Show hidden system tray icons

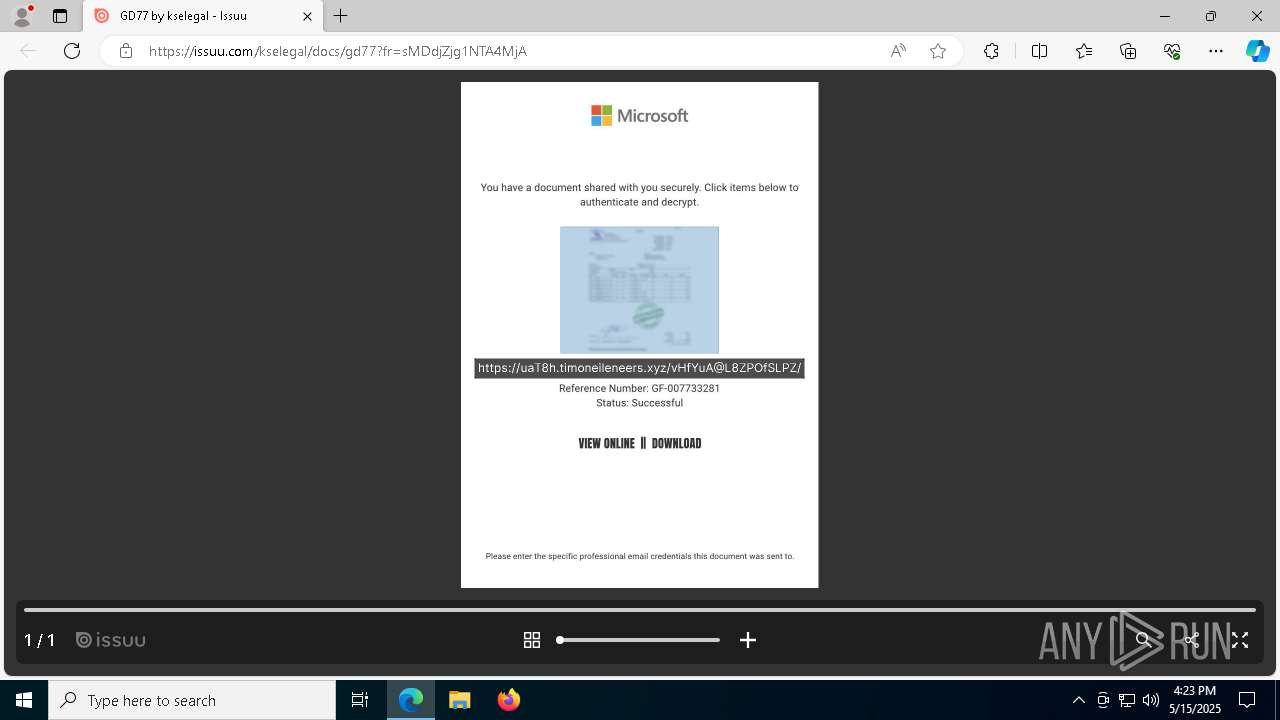pos(1078,700)
